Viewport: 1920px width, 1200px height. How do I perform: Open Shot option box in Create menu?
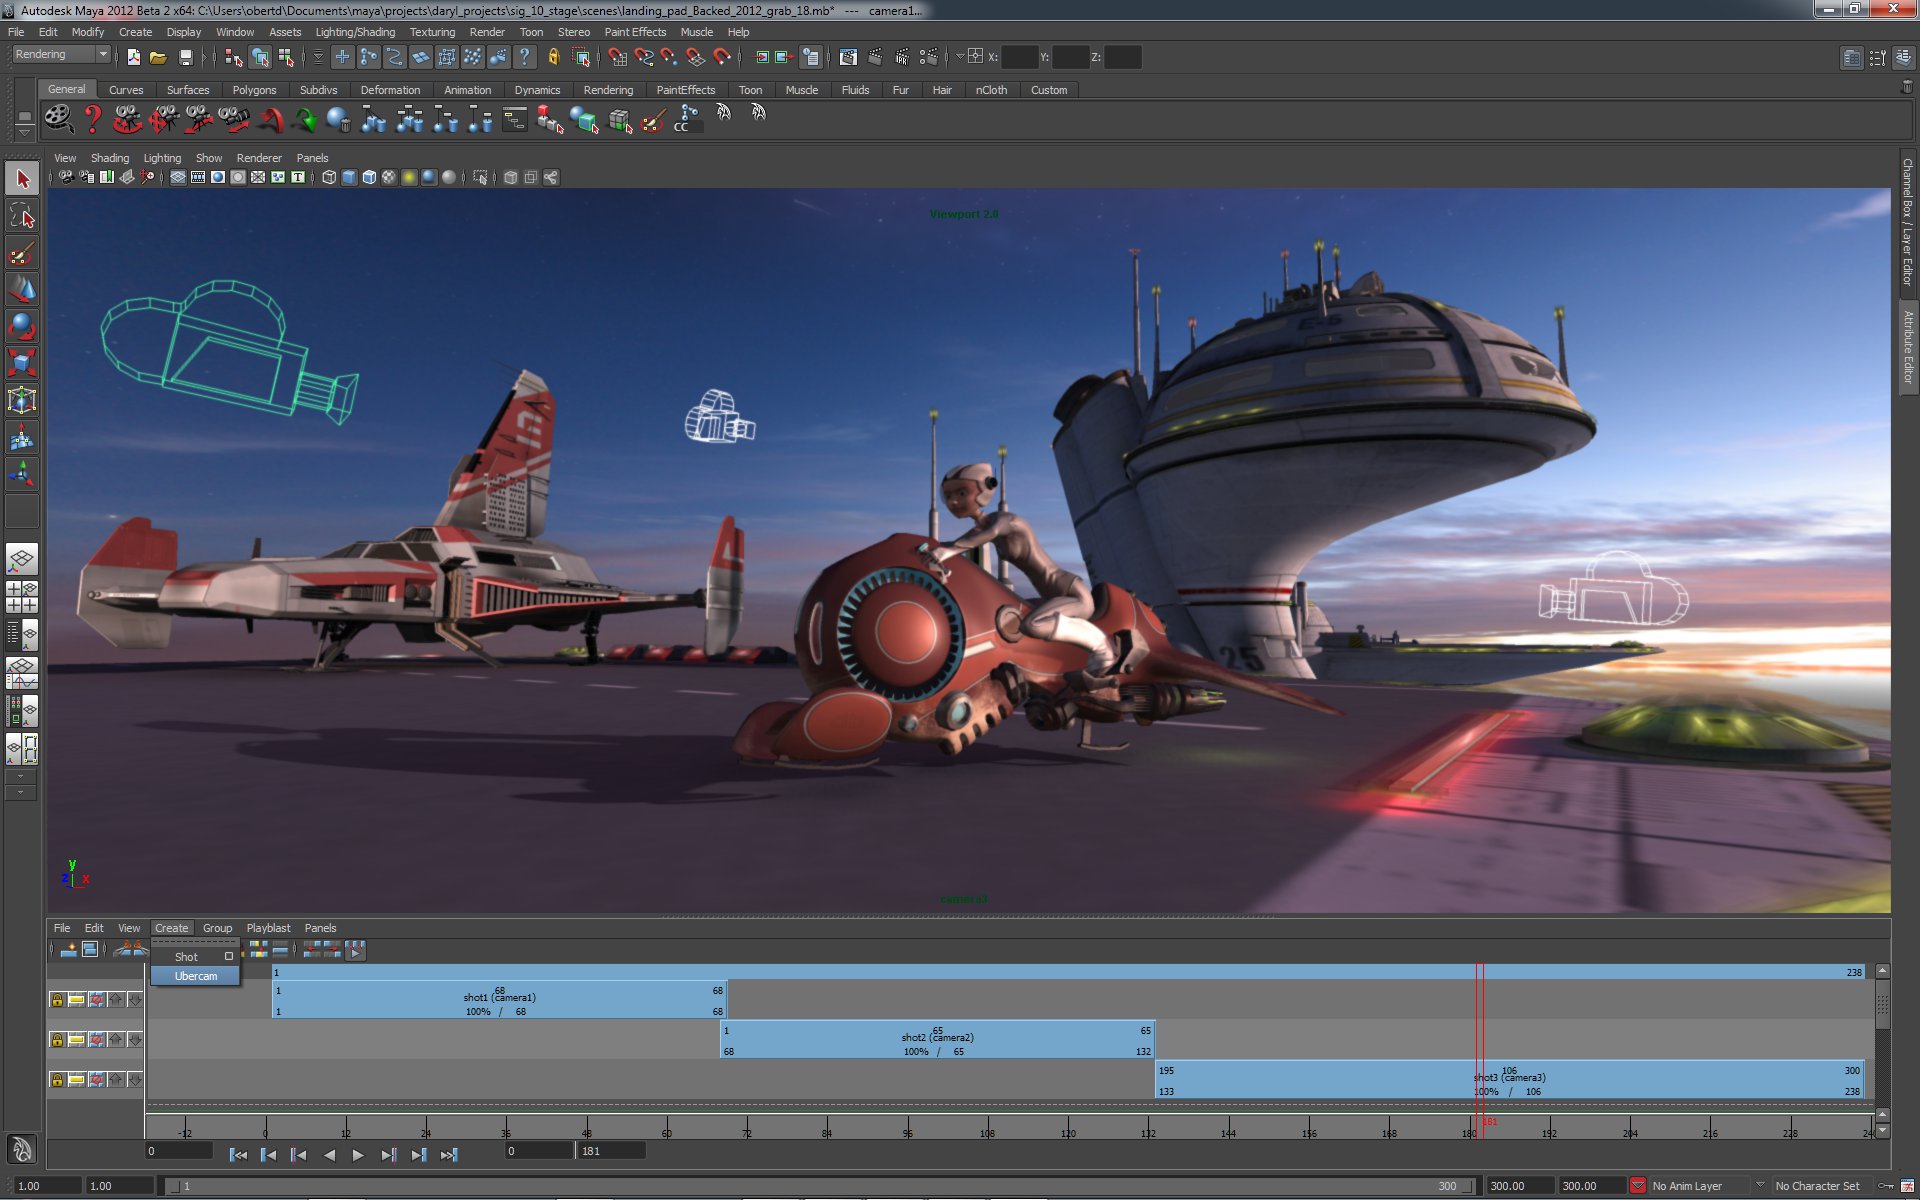point(229,957)
